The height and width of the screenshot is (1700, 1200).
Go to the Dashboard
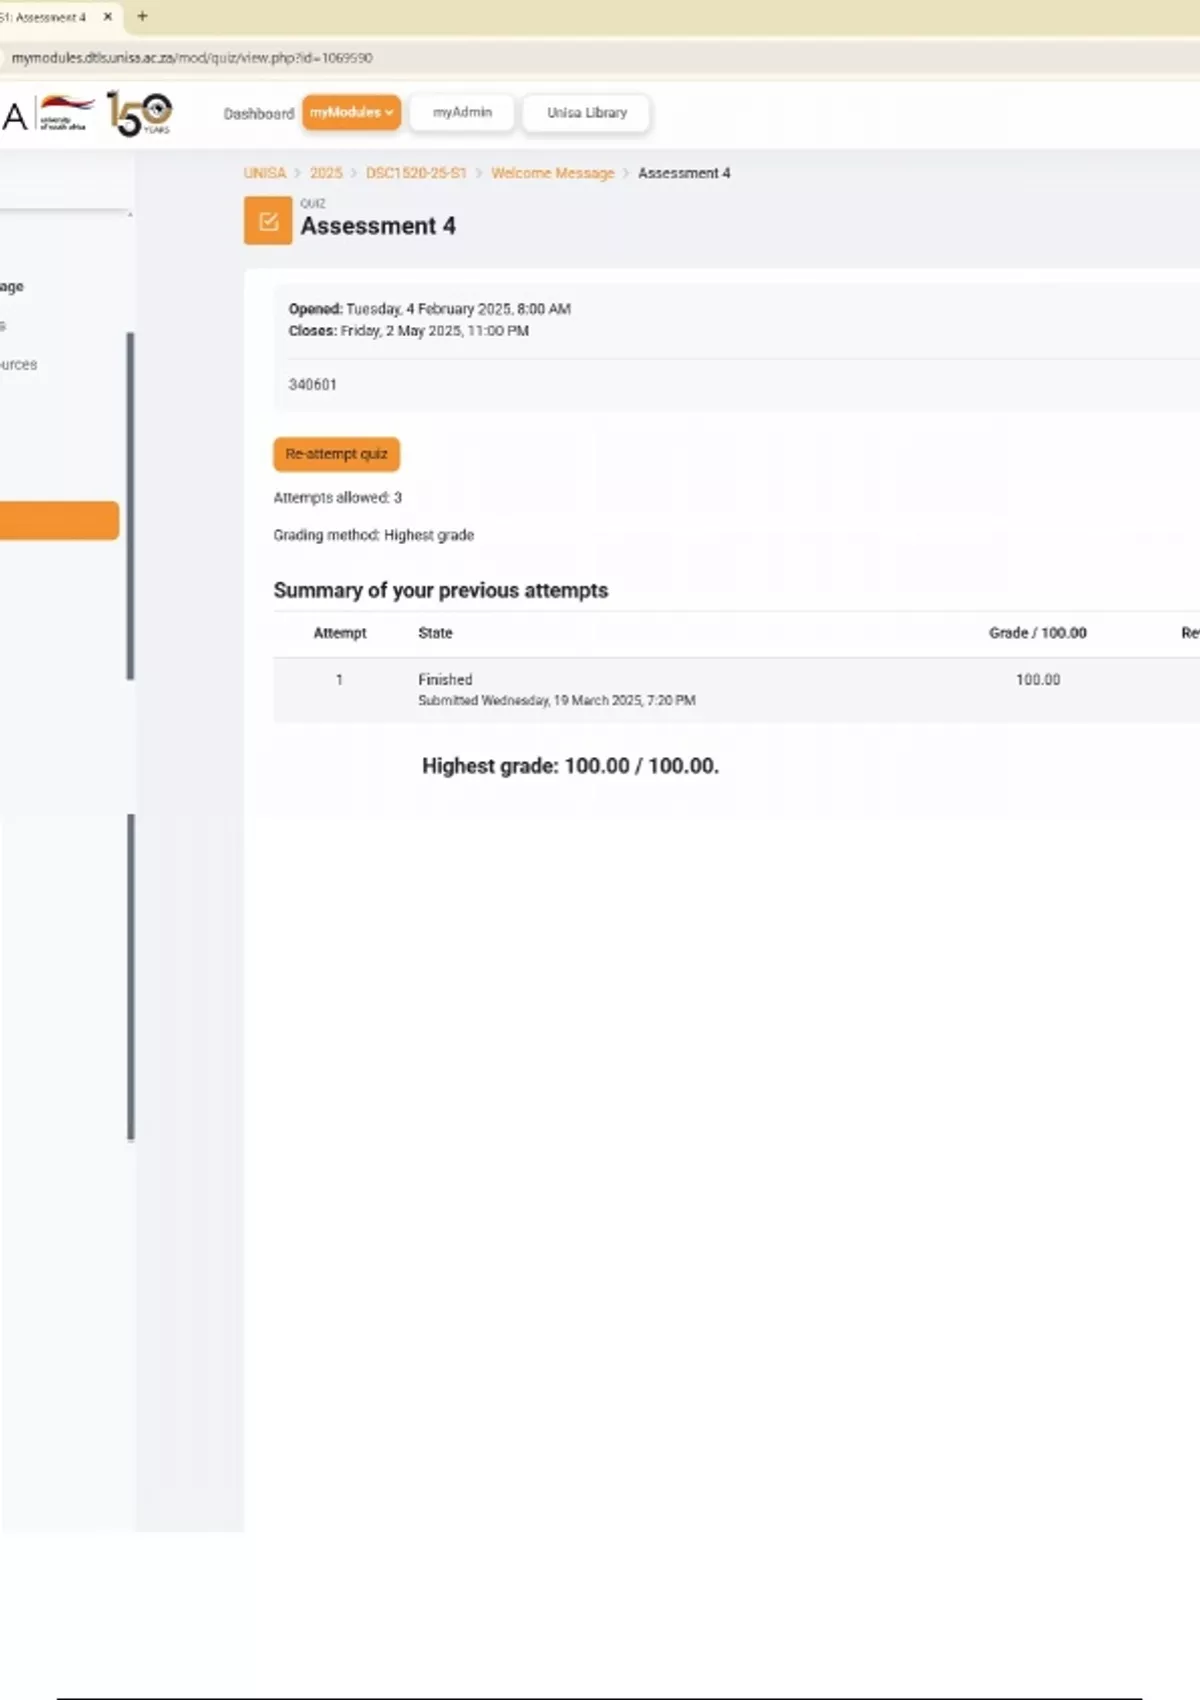[258, 114]
